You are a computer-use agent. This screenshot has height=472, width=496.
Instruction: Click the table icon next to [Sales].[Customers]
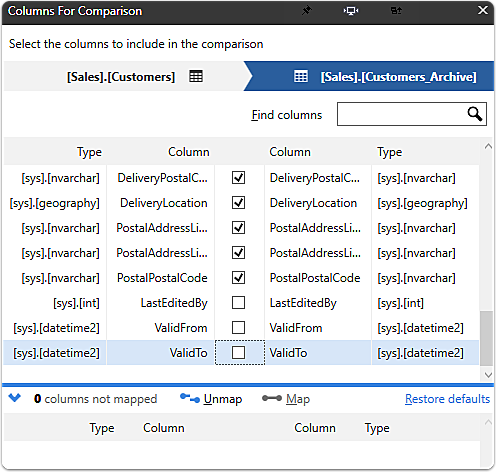click(x=196, y=76)
